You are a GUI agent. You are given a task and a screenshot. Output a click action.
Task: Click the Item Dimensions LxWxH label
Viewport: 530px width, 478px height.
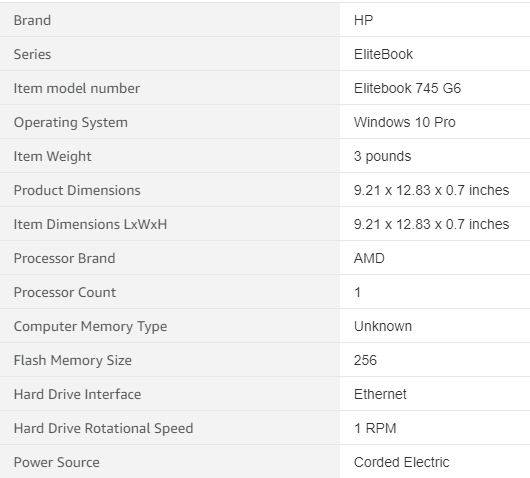90,224
